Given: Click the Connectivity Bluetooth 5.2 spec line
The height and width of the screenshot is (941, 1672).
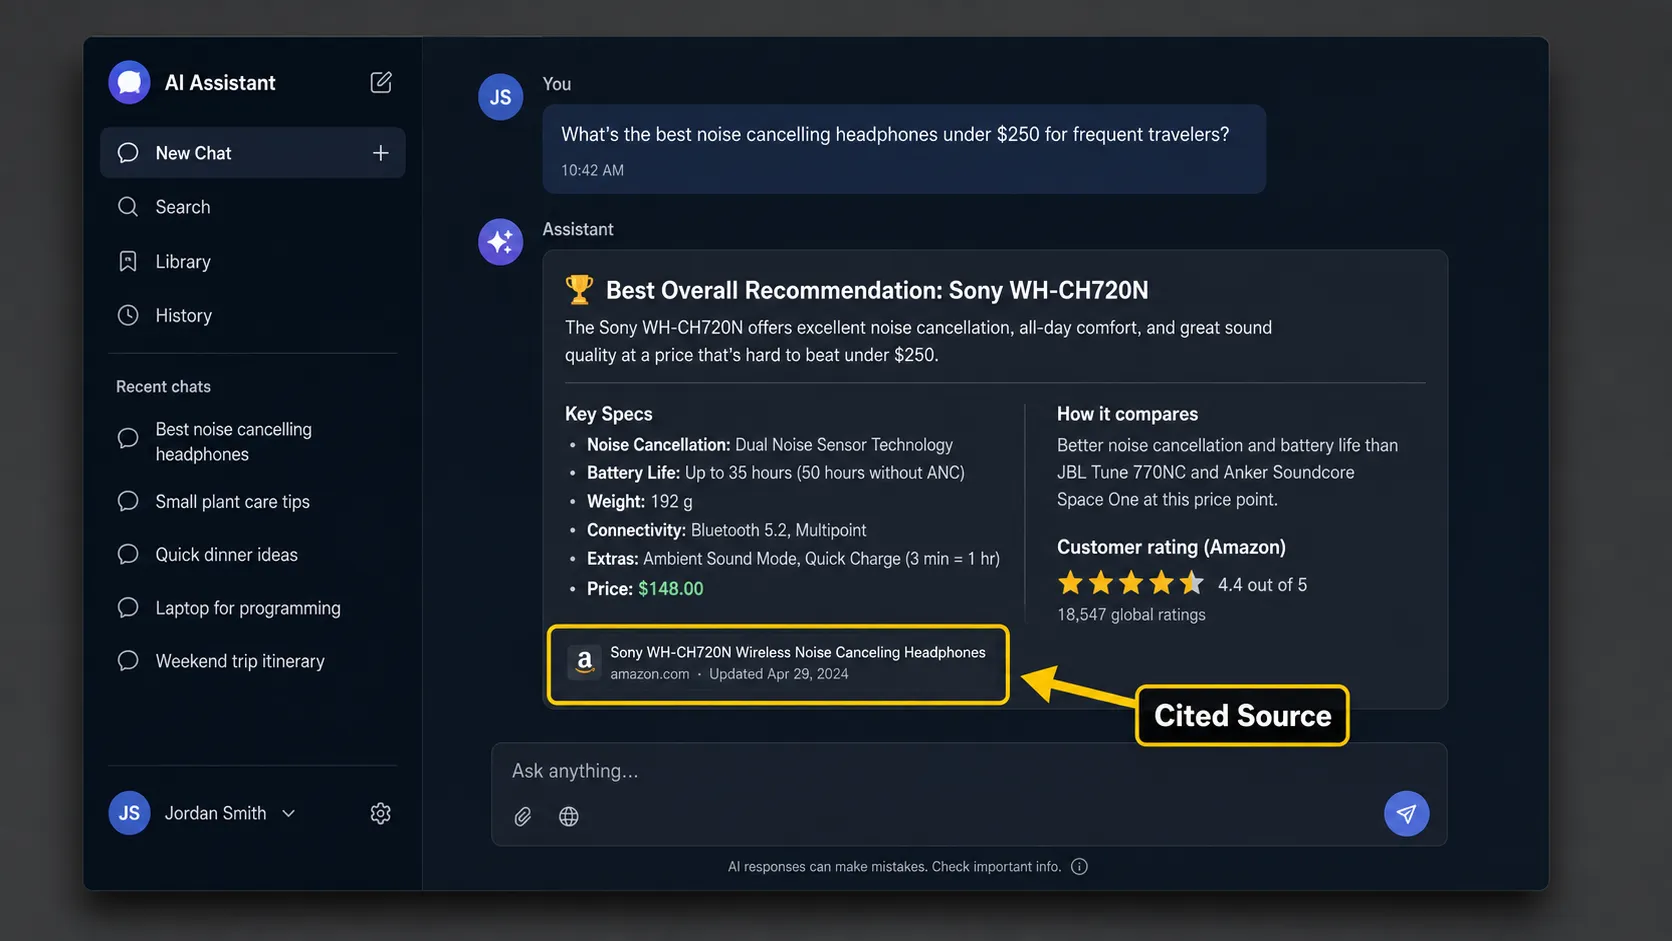Looking at the screenshot, I should click(727, 530).
